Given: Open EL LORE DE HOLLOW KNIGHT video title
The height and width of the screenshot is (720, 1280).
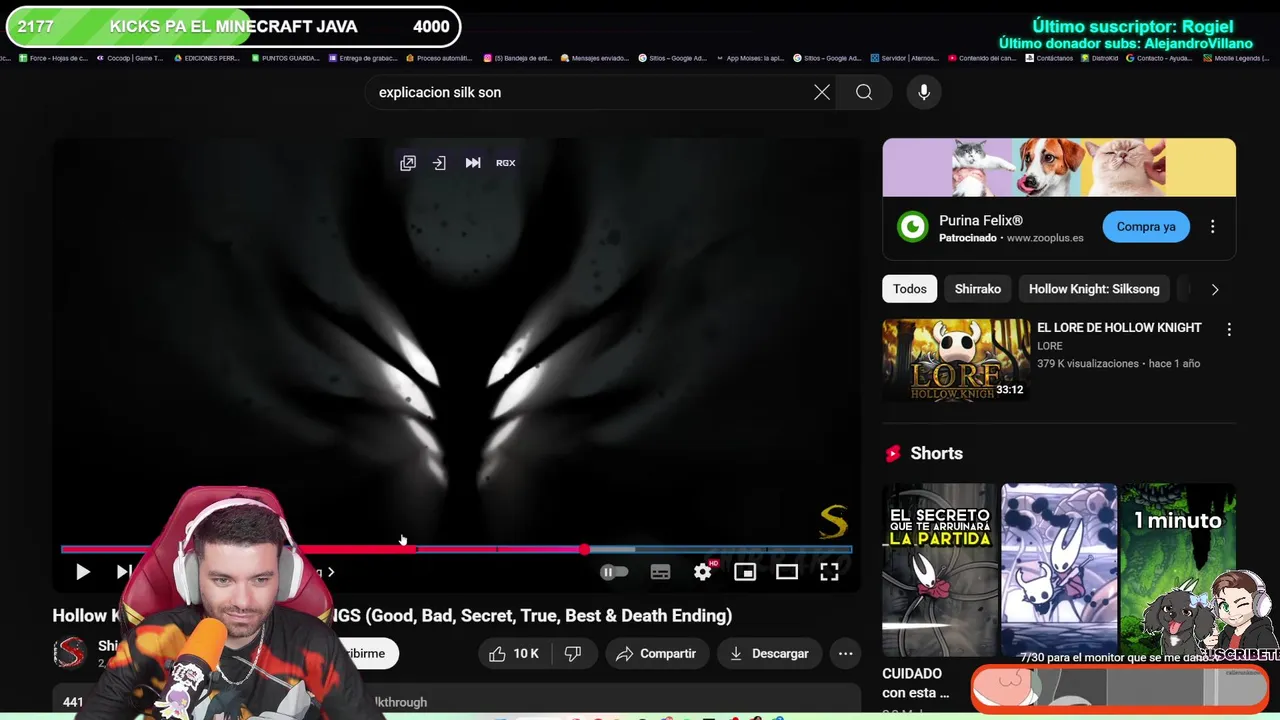Looking at the screenshot, I should click(1119, 328).
